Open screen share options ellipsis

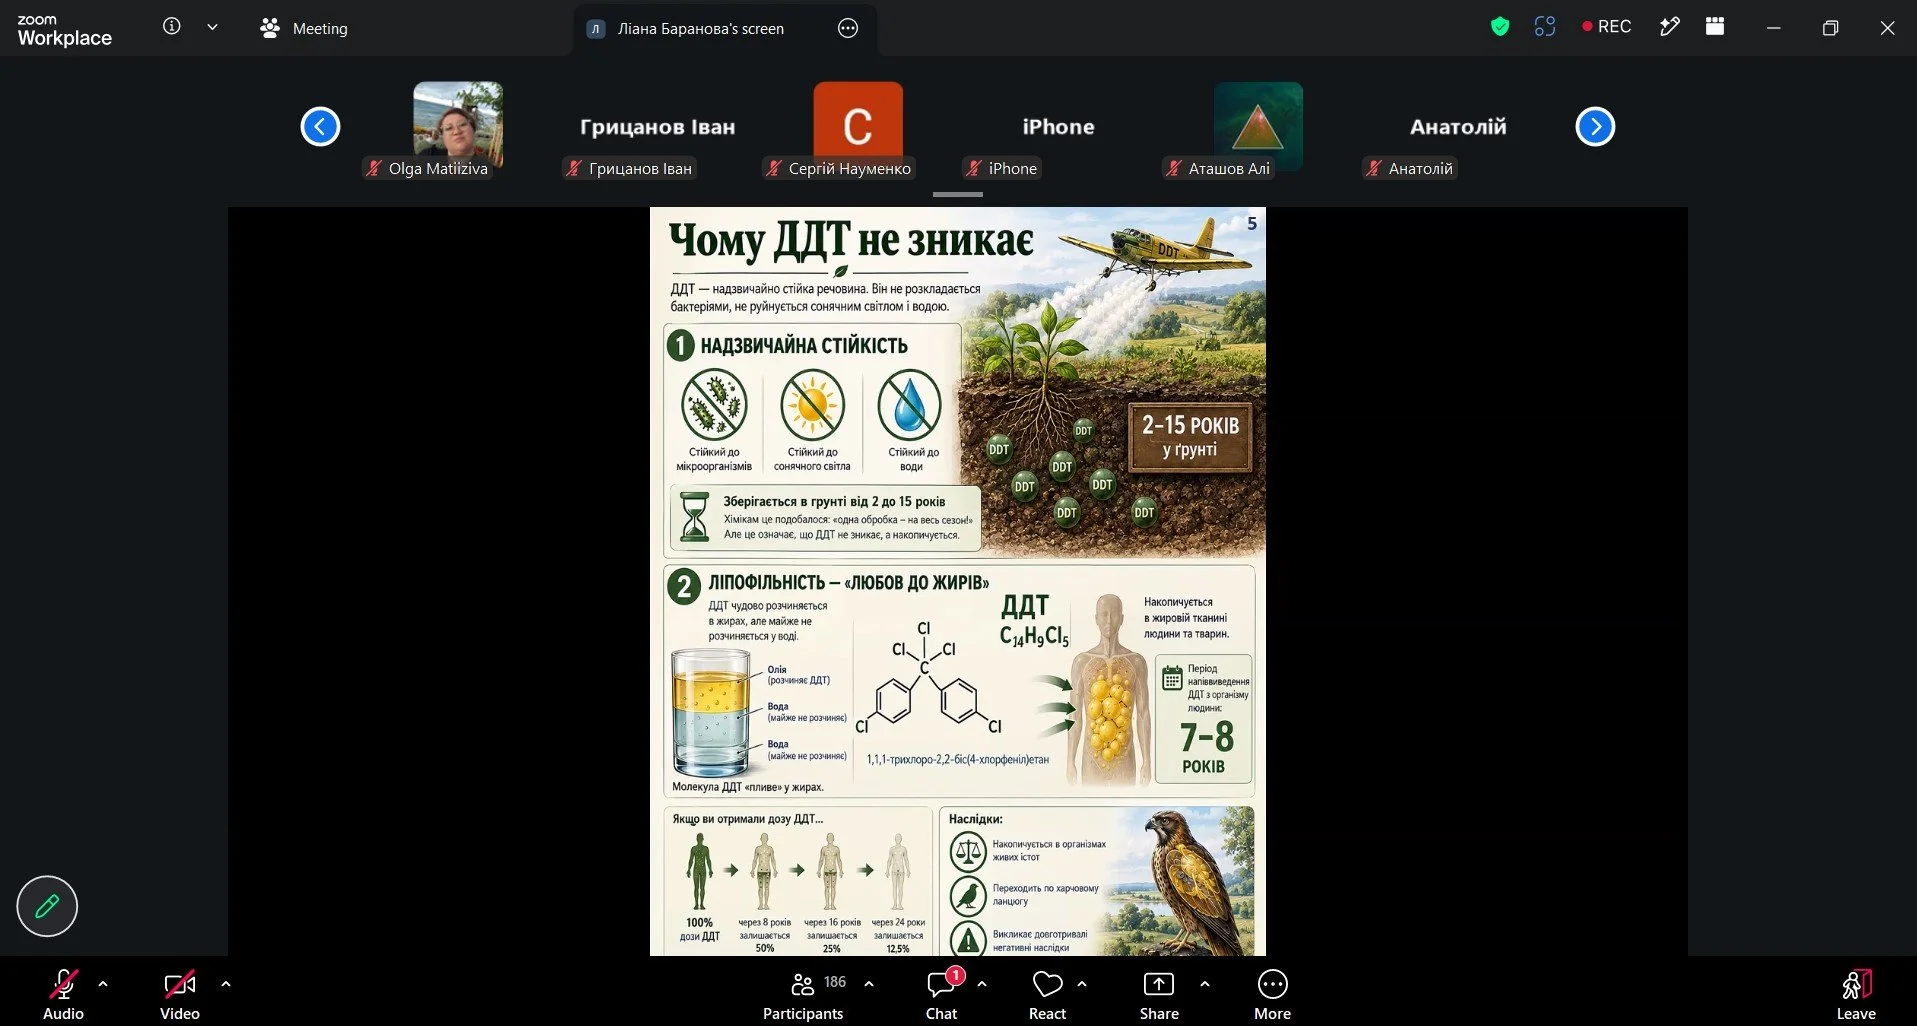(848, 28)
